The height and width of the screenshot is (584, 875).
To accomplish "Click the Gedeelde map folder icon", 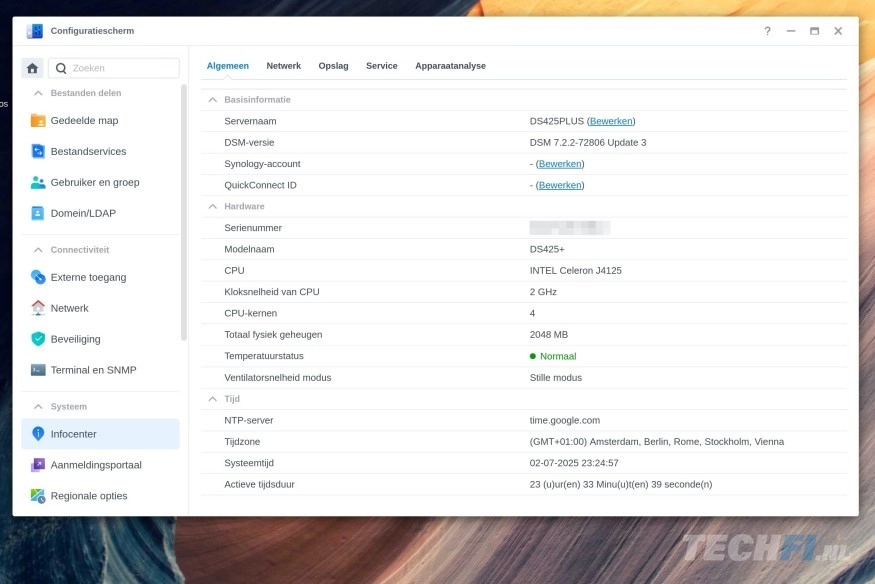I will 38,120.
